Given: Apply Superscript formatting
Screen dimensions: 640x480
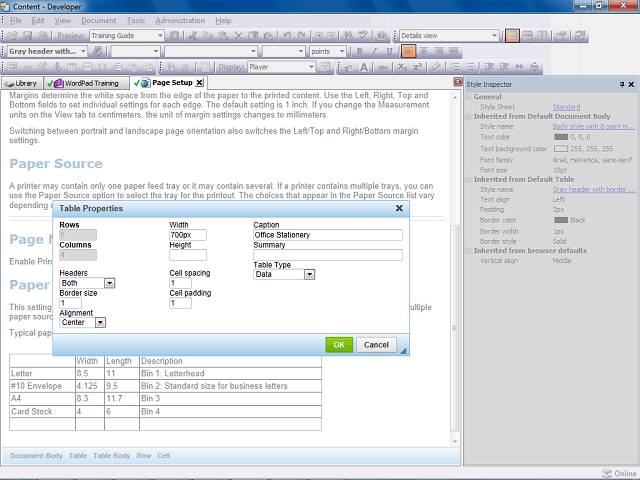Looking at the screenshot, I should pyautogui.click(x=417, y=67).
